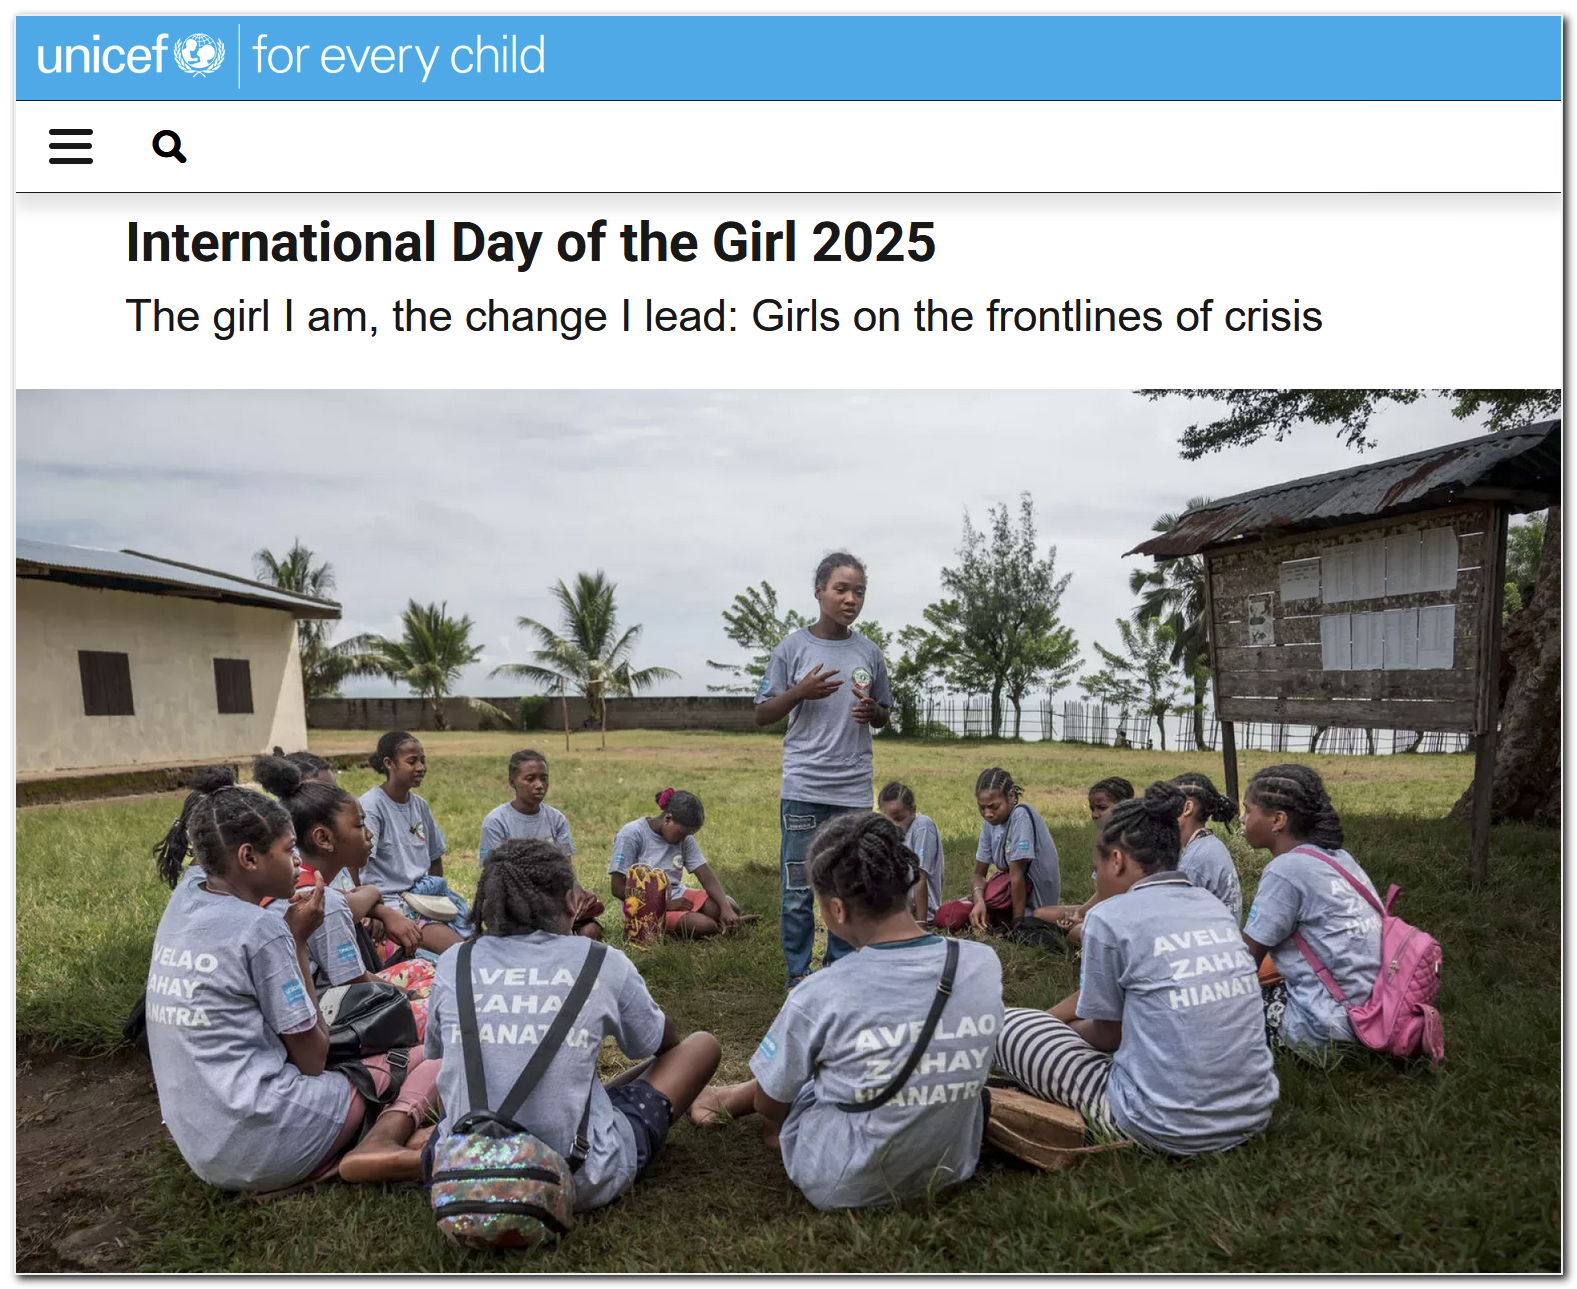Screen dimensions: 1577x1289
Task: Click the "unicef" wordmark in header
Action: pos(102,56)
